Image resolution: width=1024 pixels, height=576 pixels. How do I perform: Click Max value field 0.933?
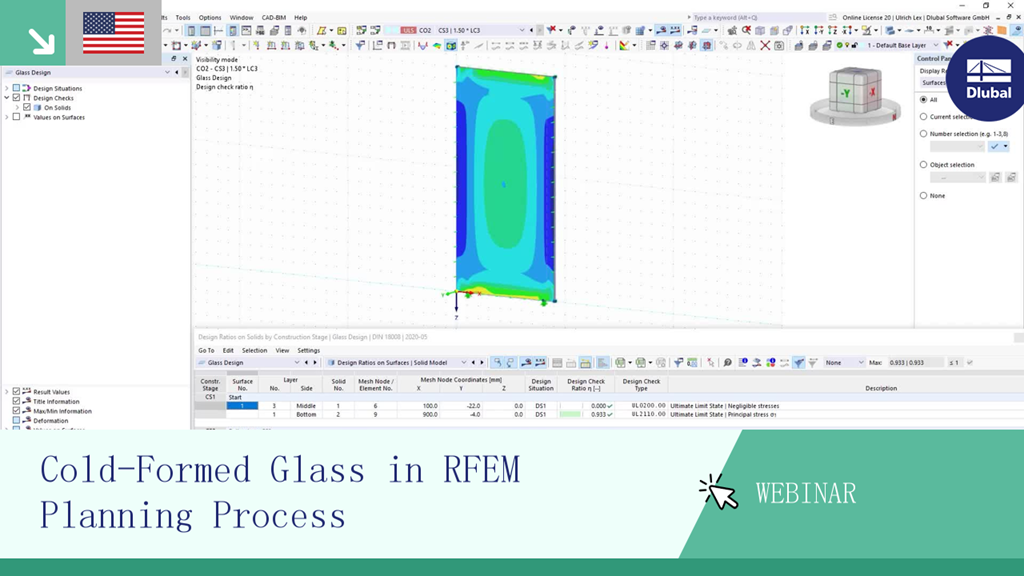click(x=916, y=362)
